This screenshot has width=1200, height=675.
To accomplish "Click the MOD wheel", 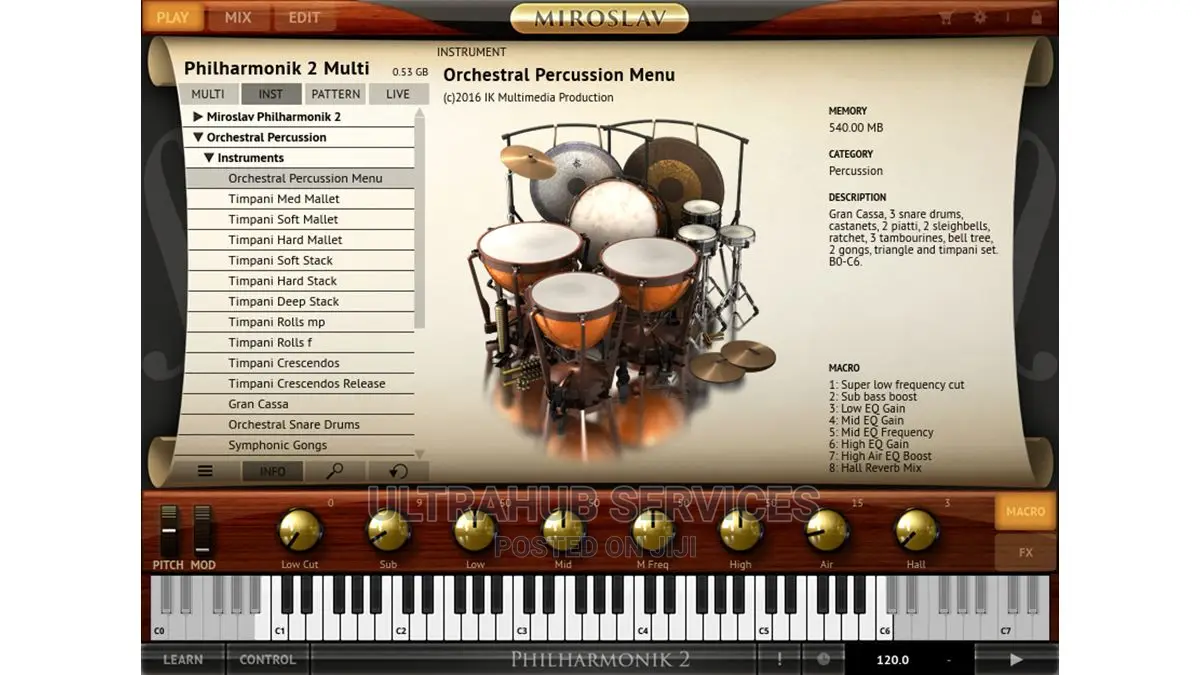I will tap(203, 531).
